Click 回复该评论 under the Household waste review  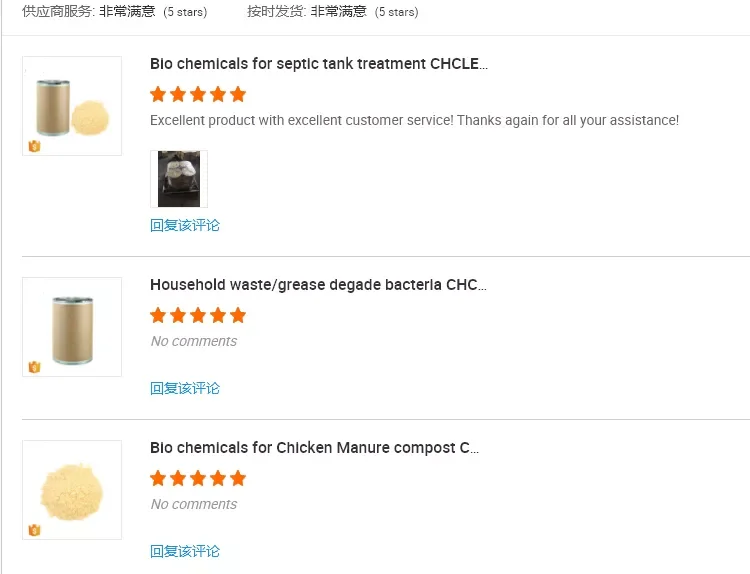[185, 388]
